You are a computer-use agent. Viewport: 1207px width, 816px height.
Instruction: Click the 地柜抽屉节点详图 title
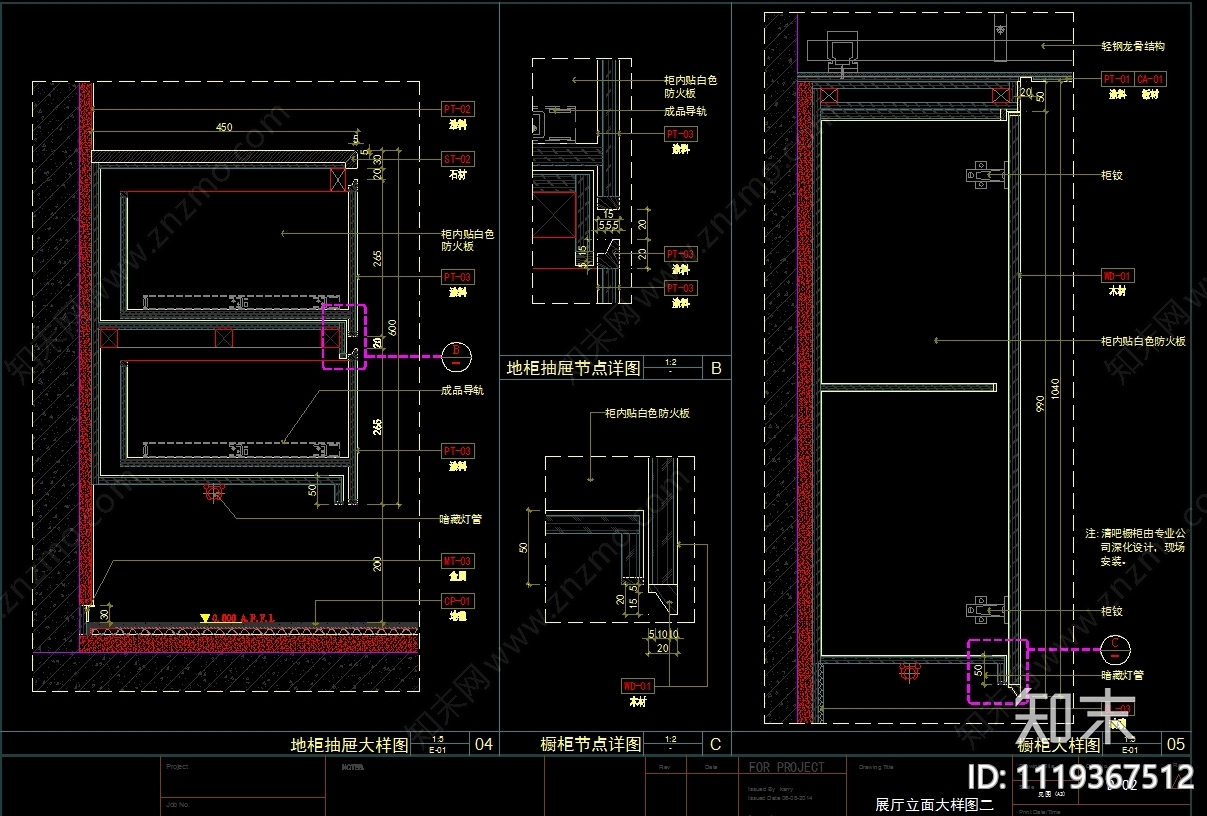tap(574, 368)
